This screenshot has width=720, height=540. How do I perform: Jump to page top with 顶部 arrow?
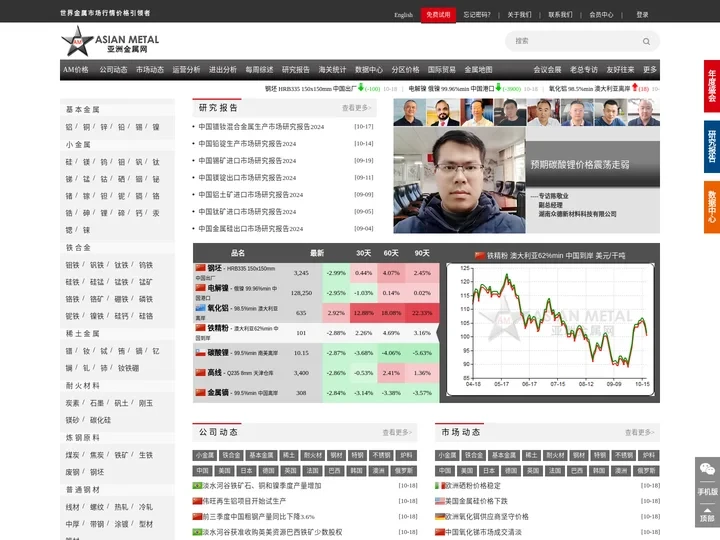tap(707, 514)
